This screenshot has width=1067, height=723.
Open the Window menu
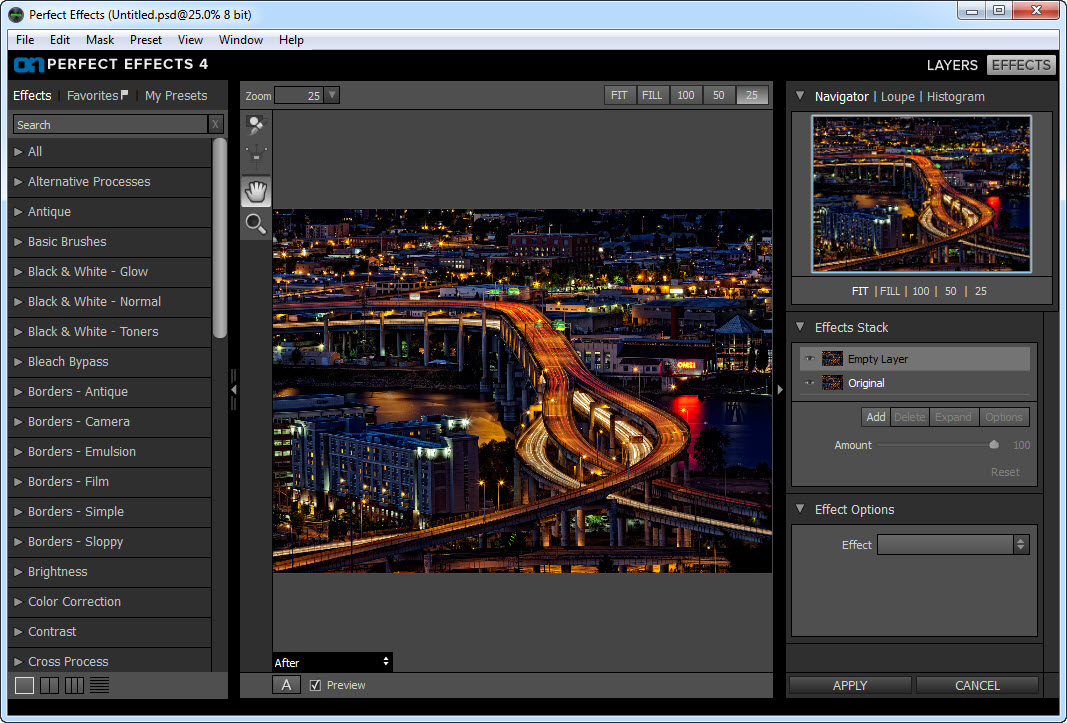pyautogui.click(x=241, y=39)
